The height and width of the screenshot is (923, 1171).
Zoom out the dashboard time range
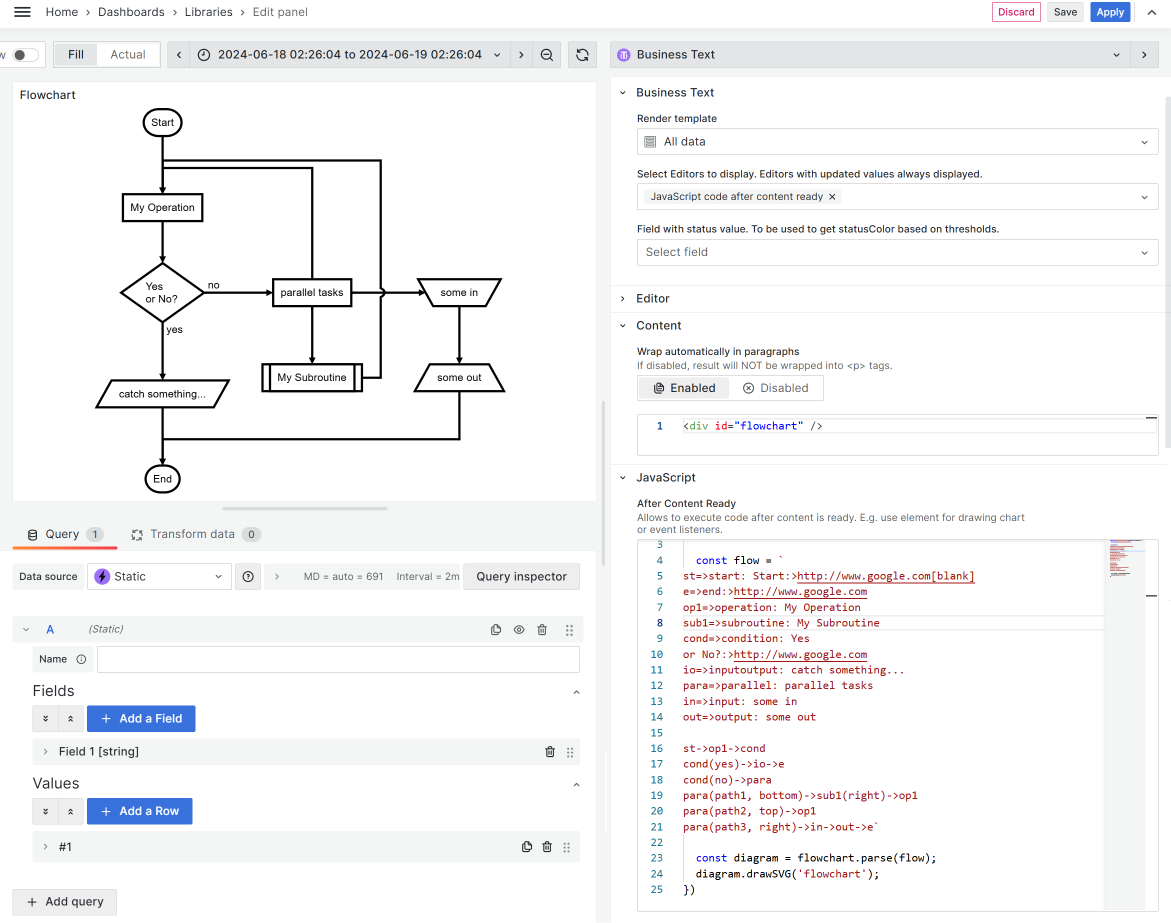point(547,55)
